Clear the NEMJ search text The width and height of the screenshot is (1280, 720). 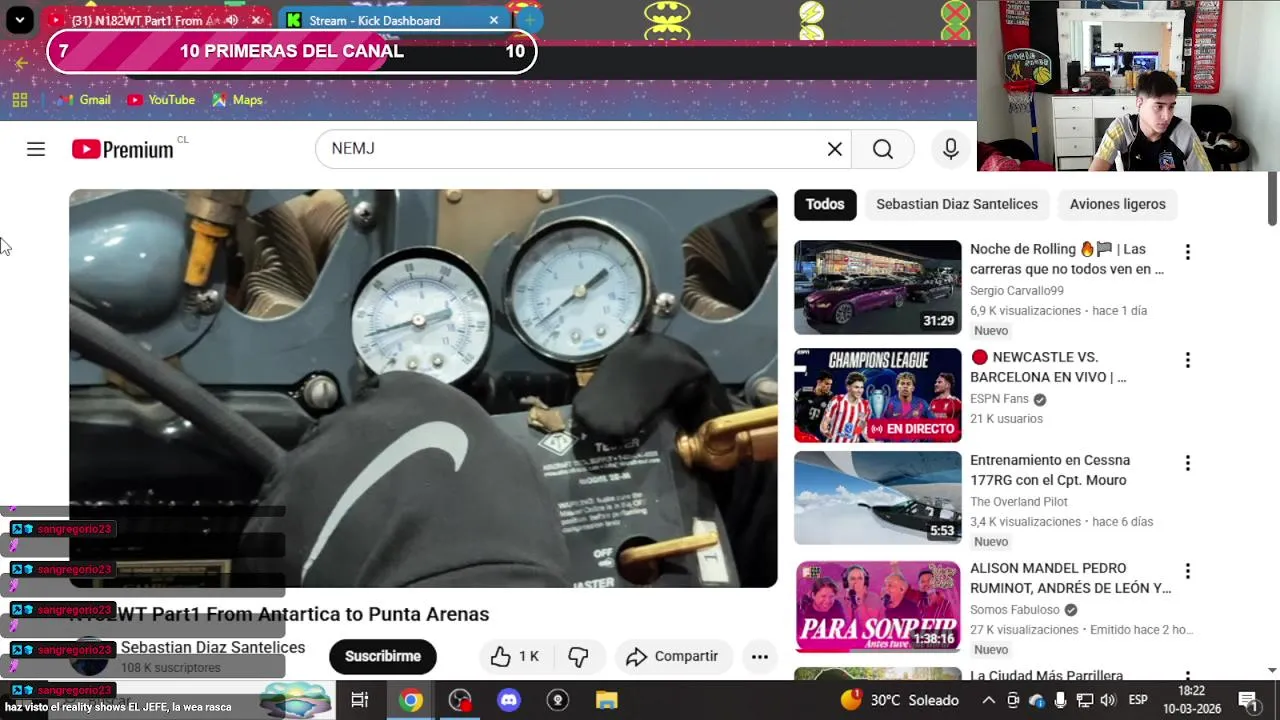[x=835, y=149]
